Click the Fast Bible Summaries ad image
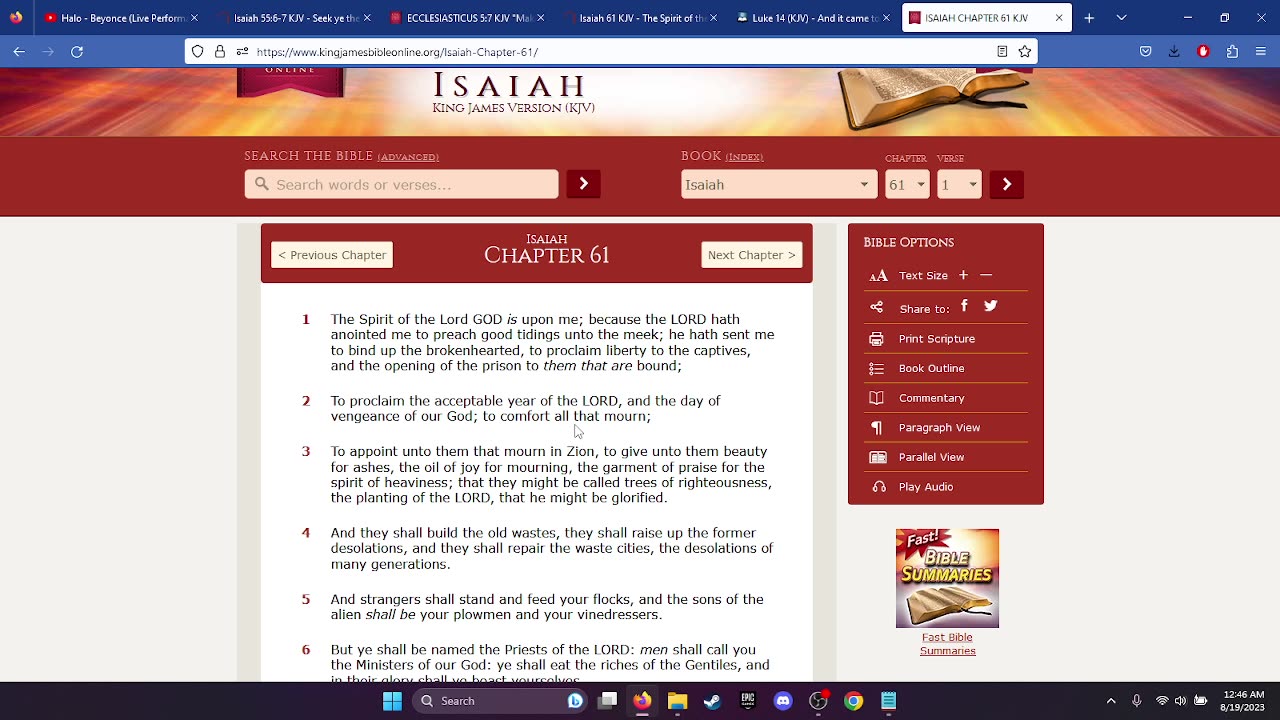Image resolution: width=1280 pixels, height=720 pixels. click(x=947, y=578)
